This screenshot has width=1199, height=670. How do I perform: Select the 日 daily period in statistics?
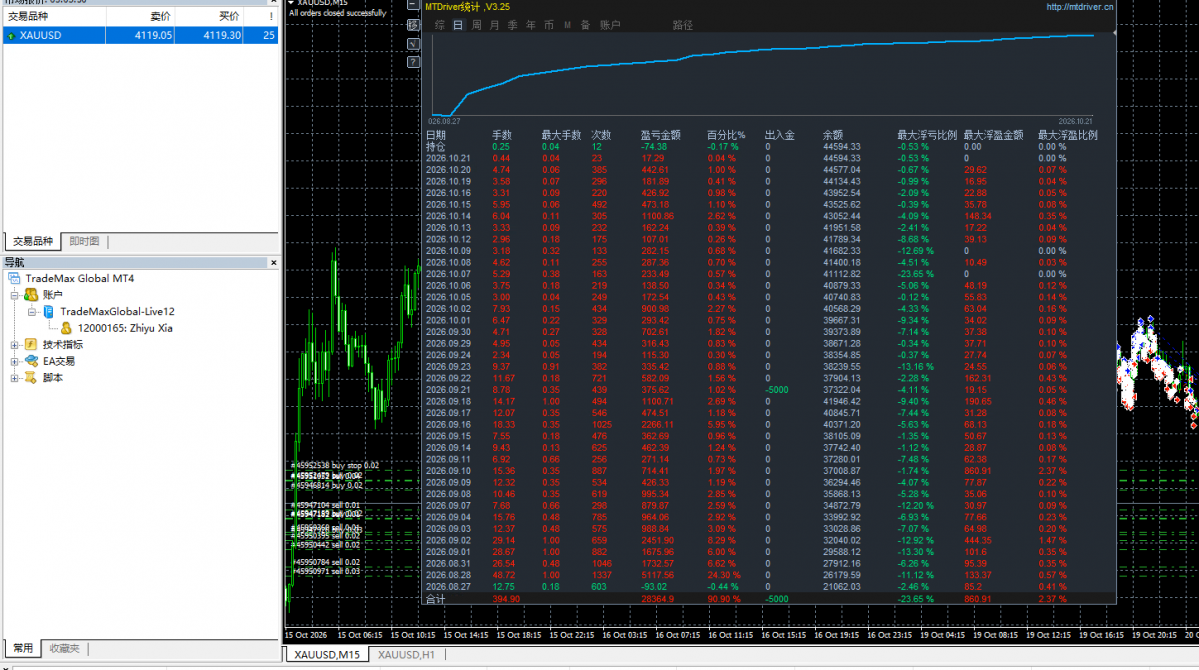[458, 25]
